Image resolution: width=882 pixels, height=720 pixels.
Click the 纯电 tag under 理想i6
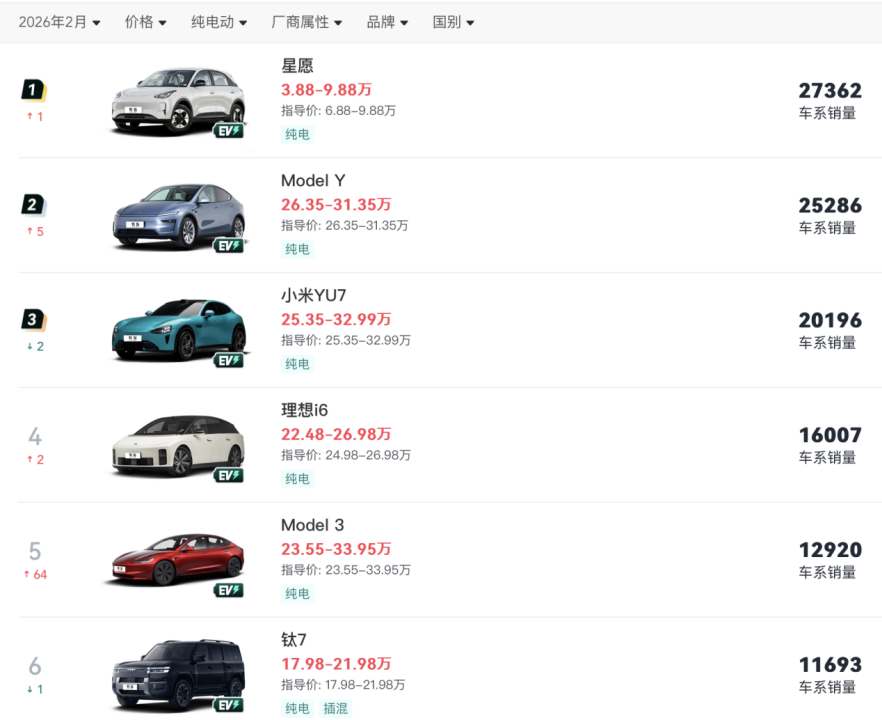pos(297,479)
